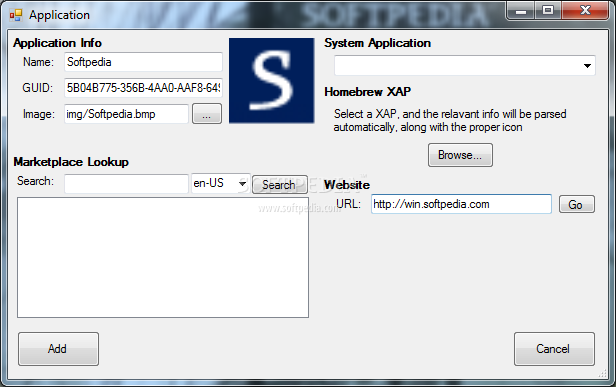Click the 'Marketplace Lookup' heading
Viewport: 616px width, 387px height.
pyautogui.click(x=71, y=162)
